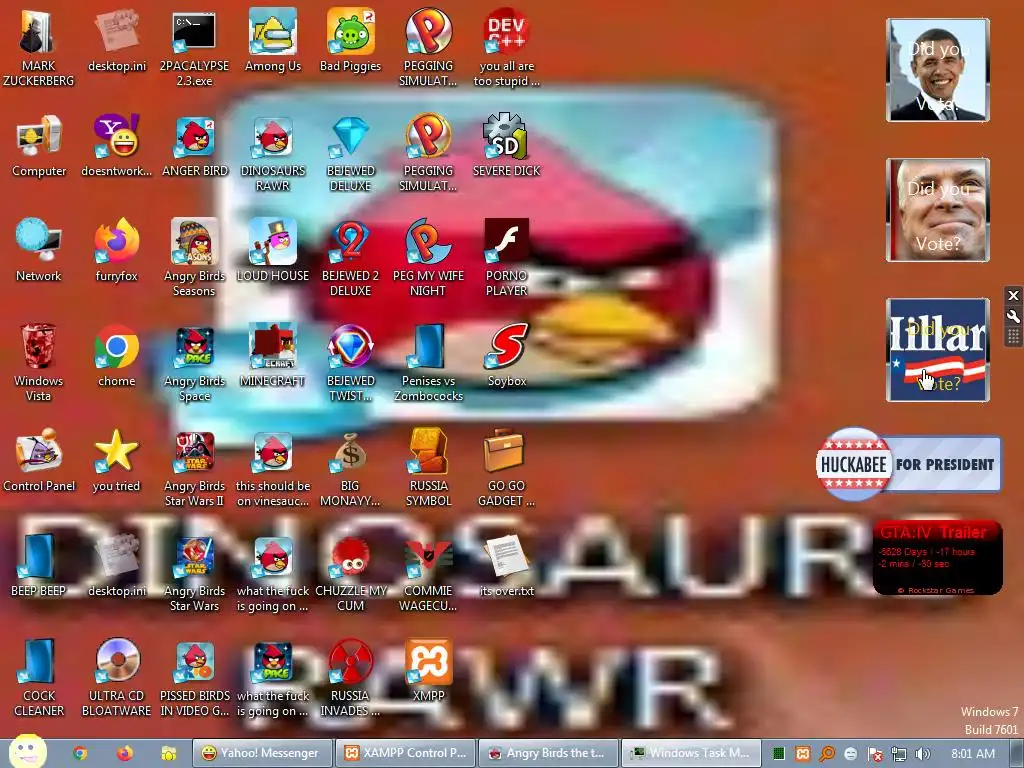Screen dimensions: 1024x768
Task: Click the Hillary 'Did you Vote?' gadget
Action: coord(938,349)
